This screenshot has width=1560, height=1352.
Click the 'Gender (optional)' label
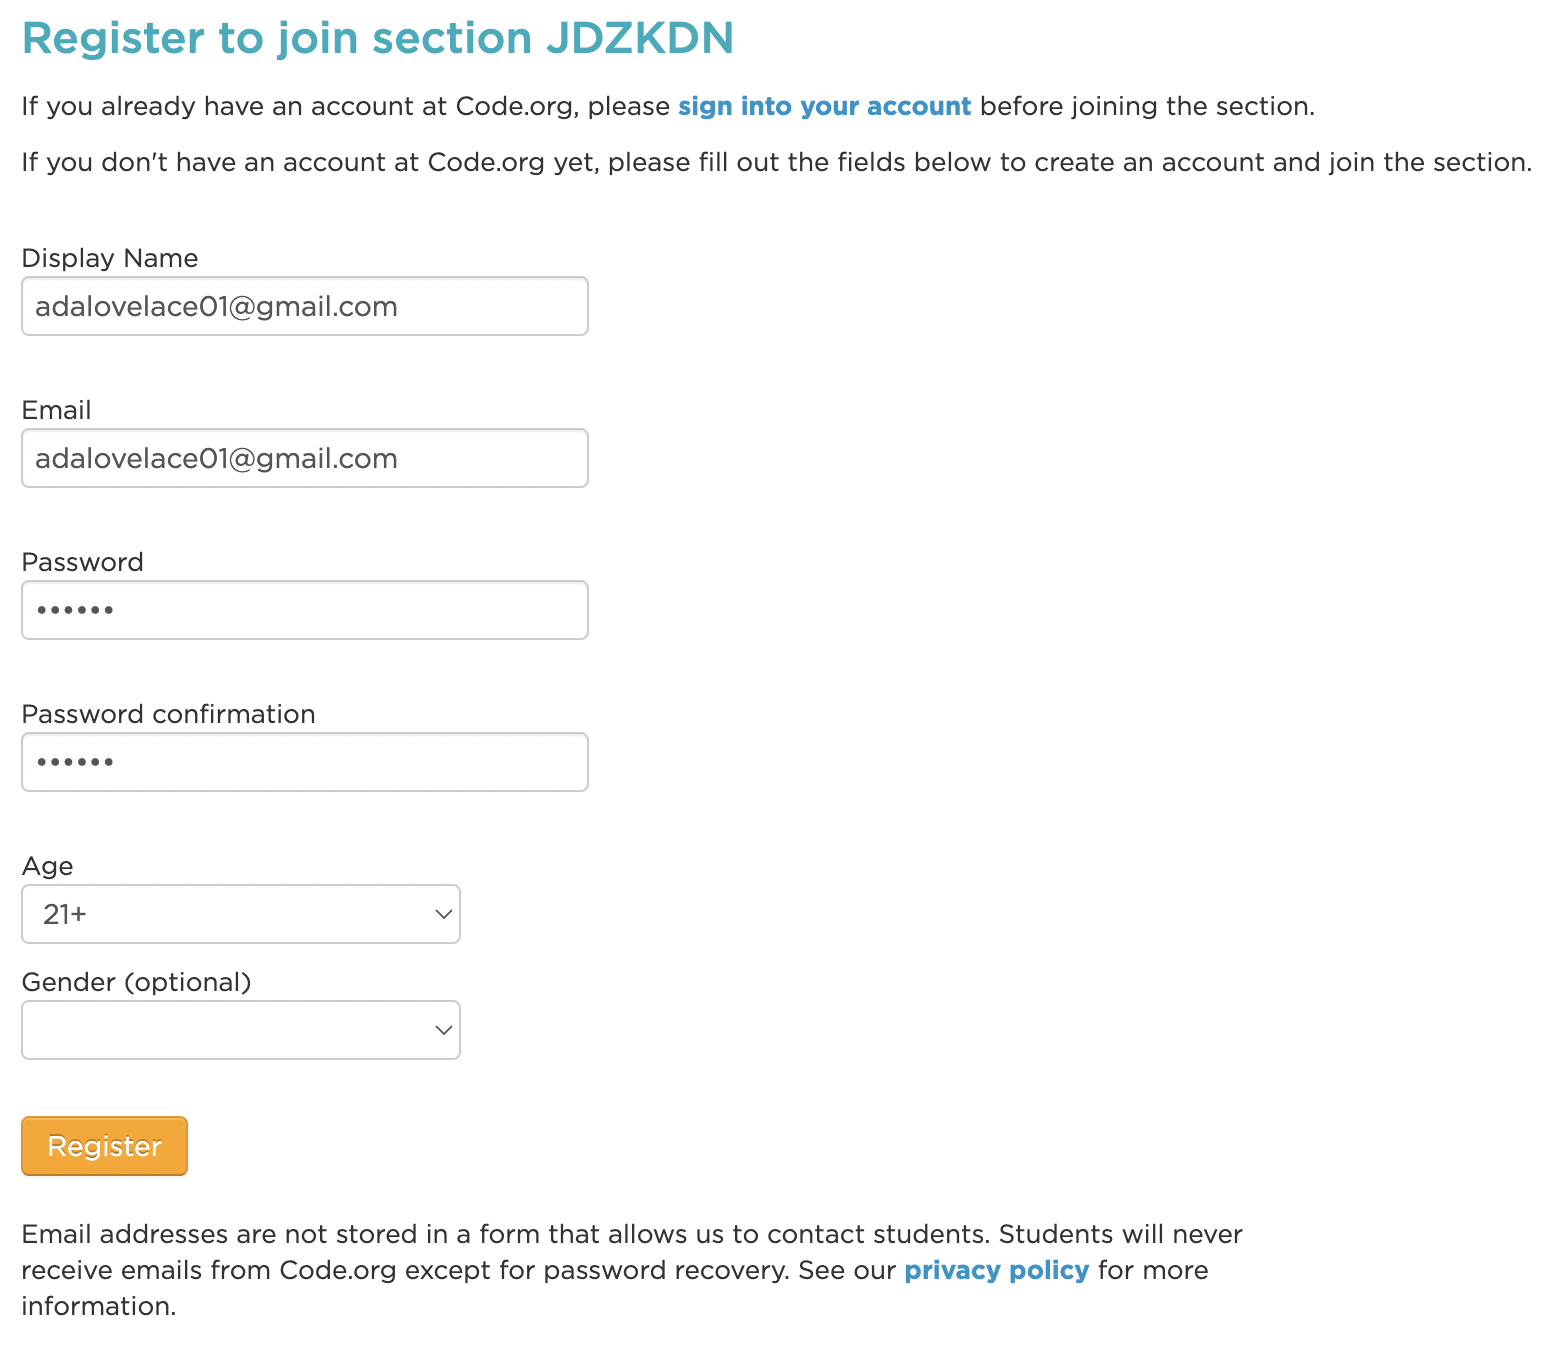pyautogui.click(x=136, y=982)
